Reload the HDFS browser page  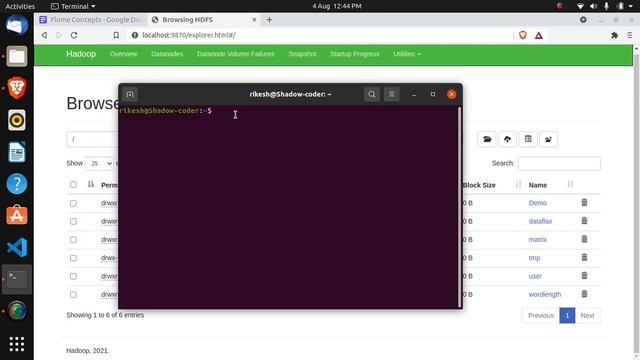coord(74,35)
